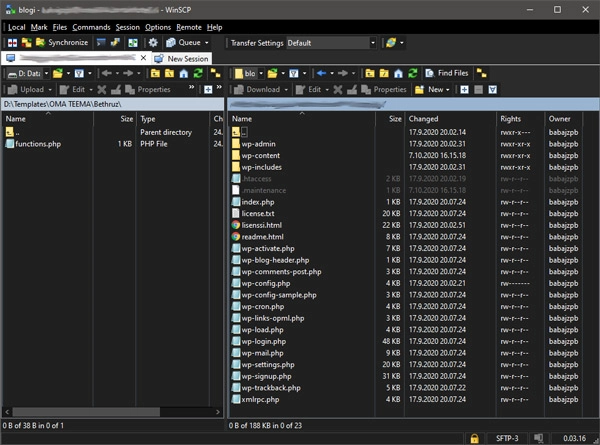Click the remote Home directory icon

tap(398, 73)
